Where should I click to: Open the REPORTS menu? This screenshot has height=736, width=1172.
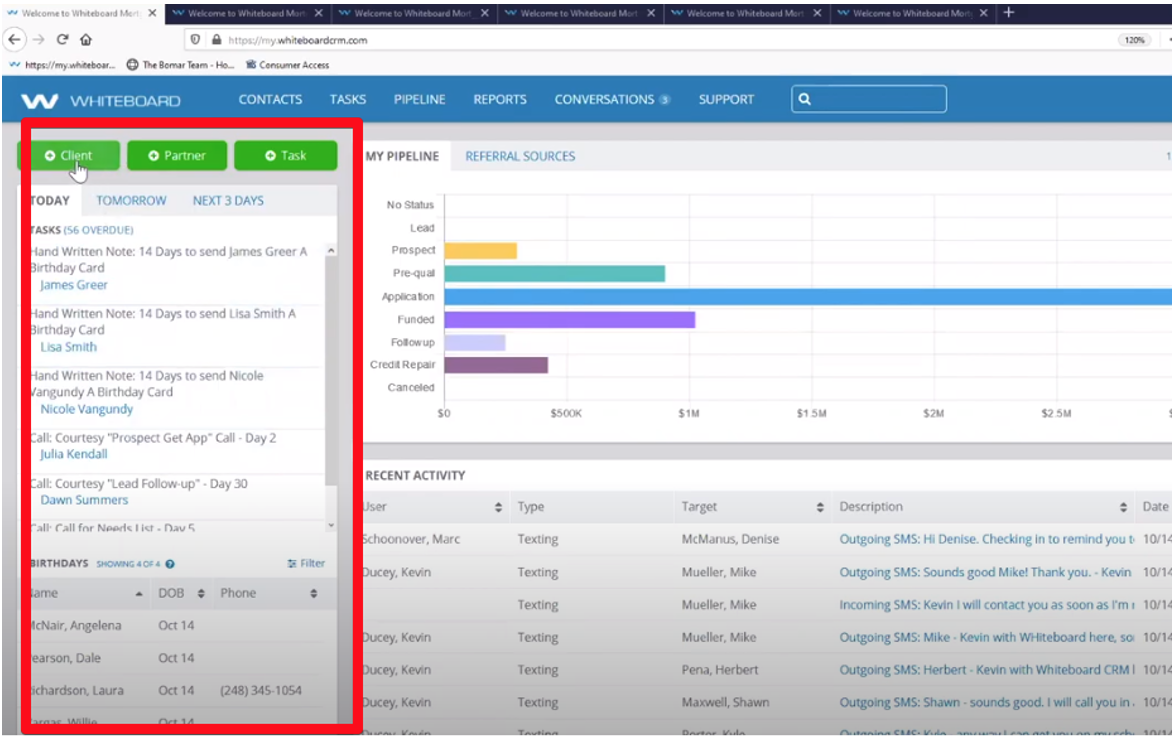500,99
